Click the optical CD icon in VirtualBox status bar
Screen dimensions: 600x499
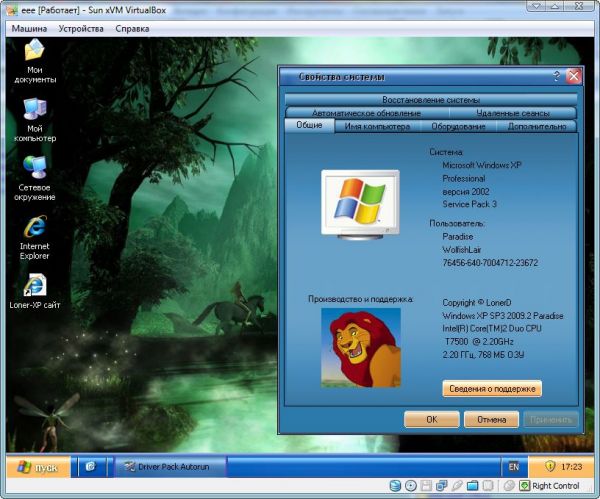click(x=411, y=486)
